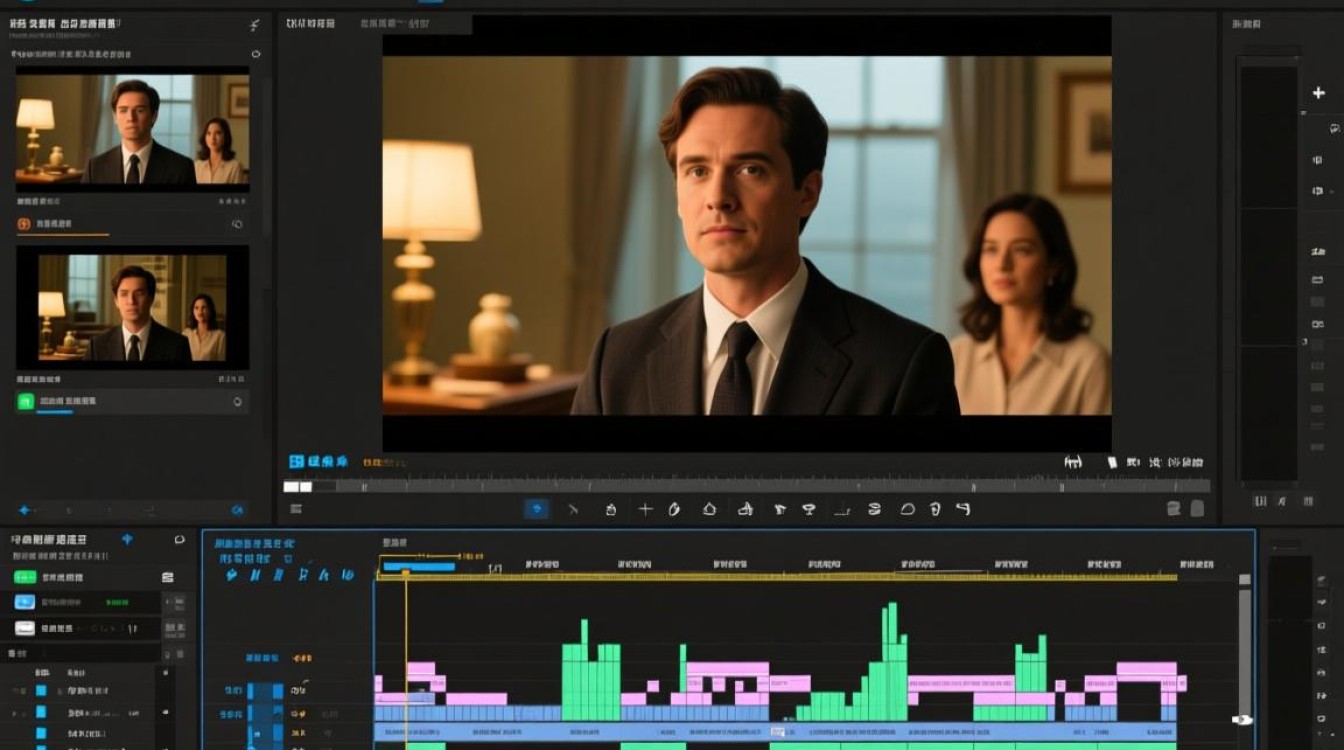Open the top video thumbnail in the media panel
This screenshot has width=1344, height=750.
click(132, 129)
